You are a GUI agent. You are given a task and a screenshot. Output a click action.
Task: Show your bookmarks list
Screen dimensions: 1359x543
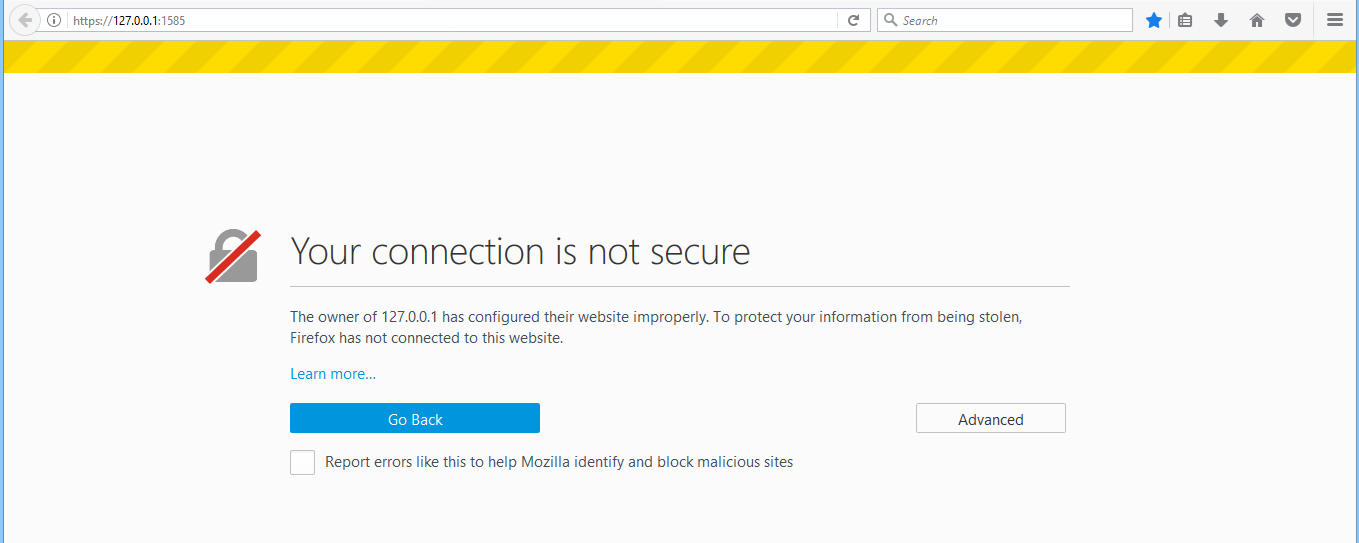[x=1185, y=20]
